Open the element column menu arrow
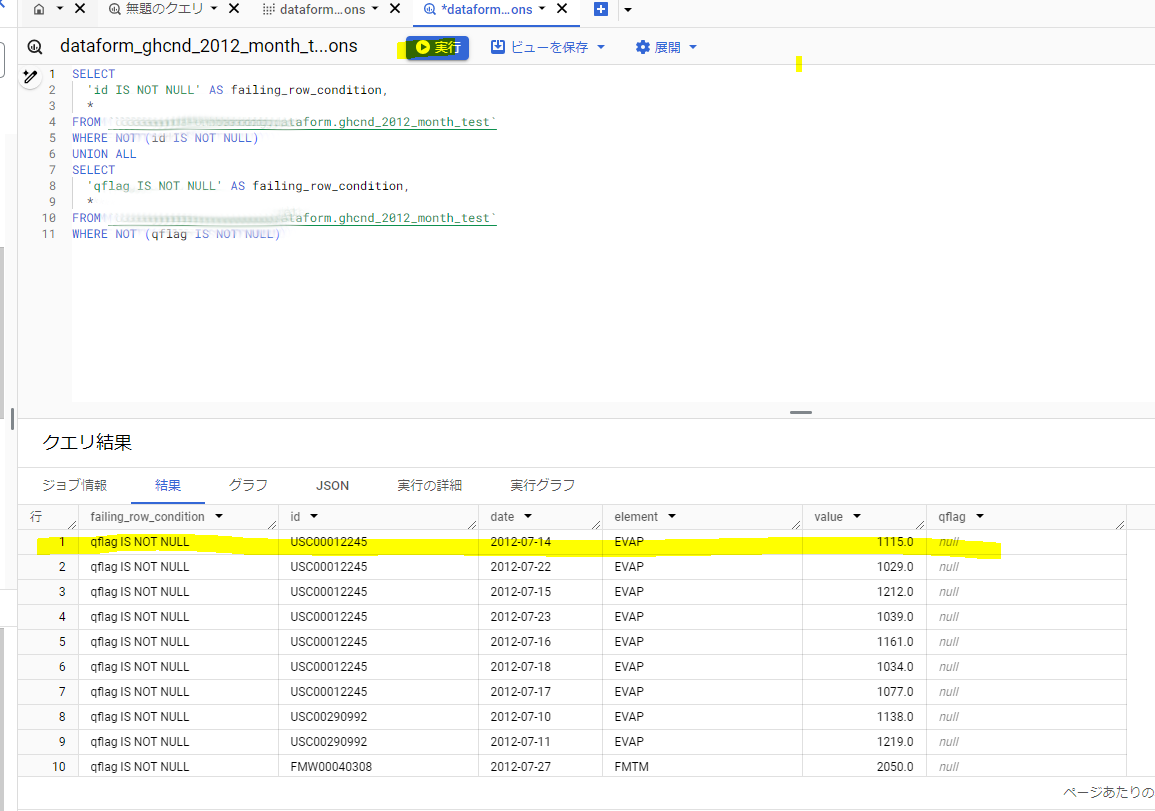1155x811 pixels. [x=672, y=517]
